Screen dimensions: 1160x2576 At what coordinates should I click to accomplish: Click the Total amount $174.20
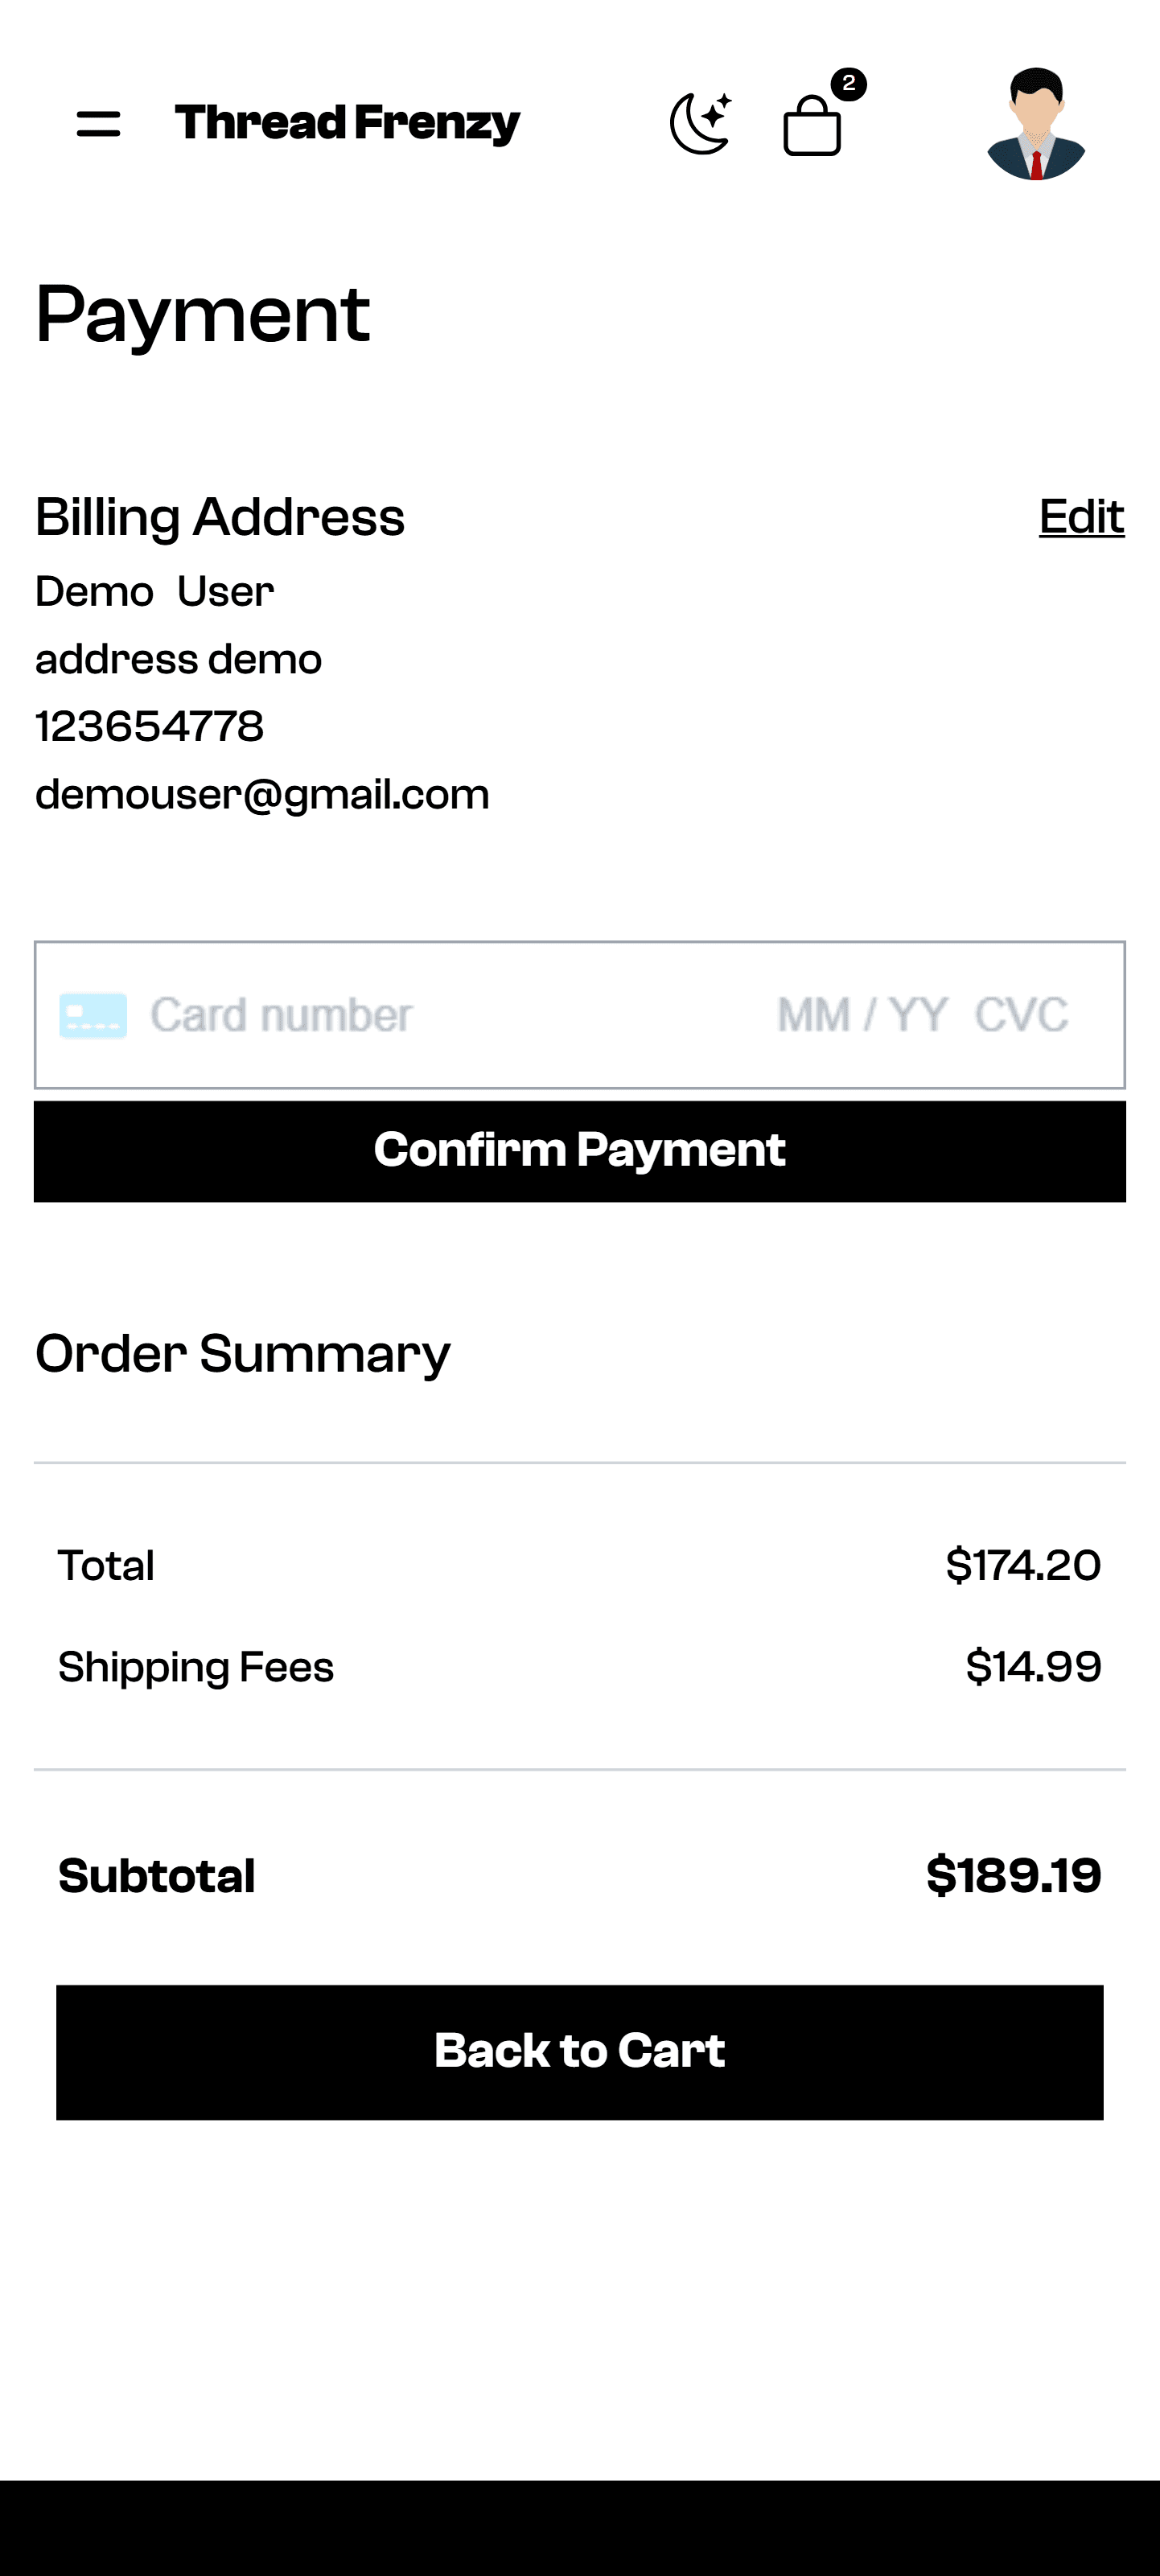tap(1024, 1565)
